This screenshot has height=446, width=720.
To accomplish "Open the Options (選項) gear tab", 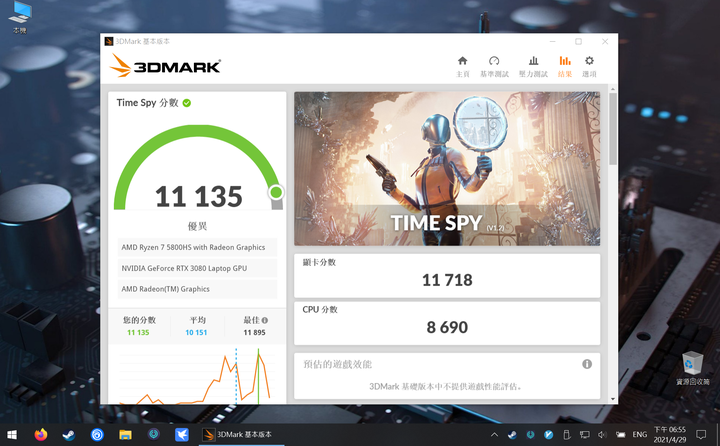I will click(x=589, y=67).
